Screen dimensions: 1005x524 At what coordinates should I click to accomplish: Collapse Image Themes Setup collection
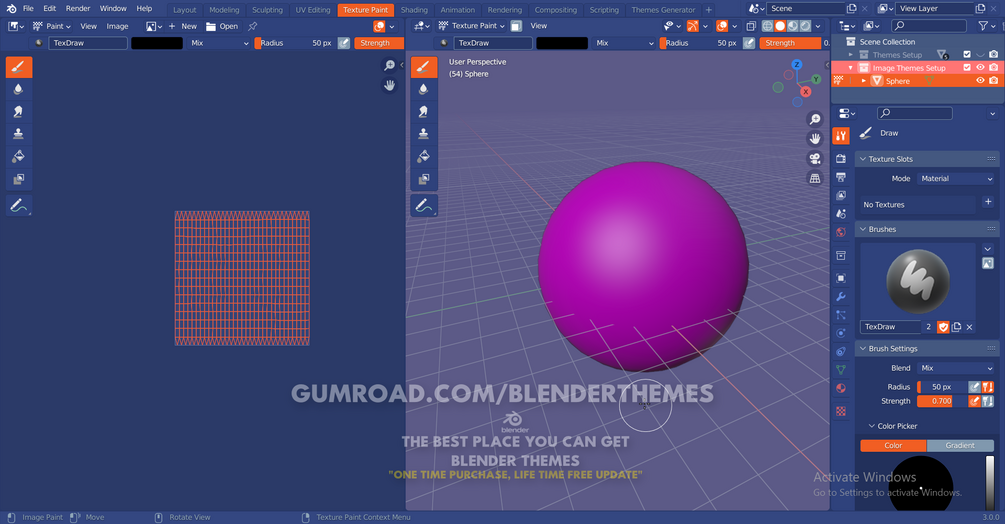[x=851, y=68]
